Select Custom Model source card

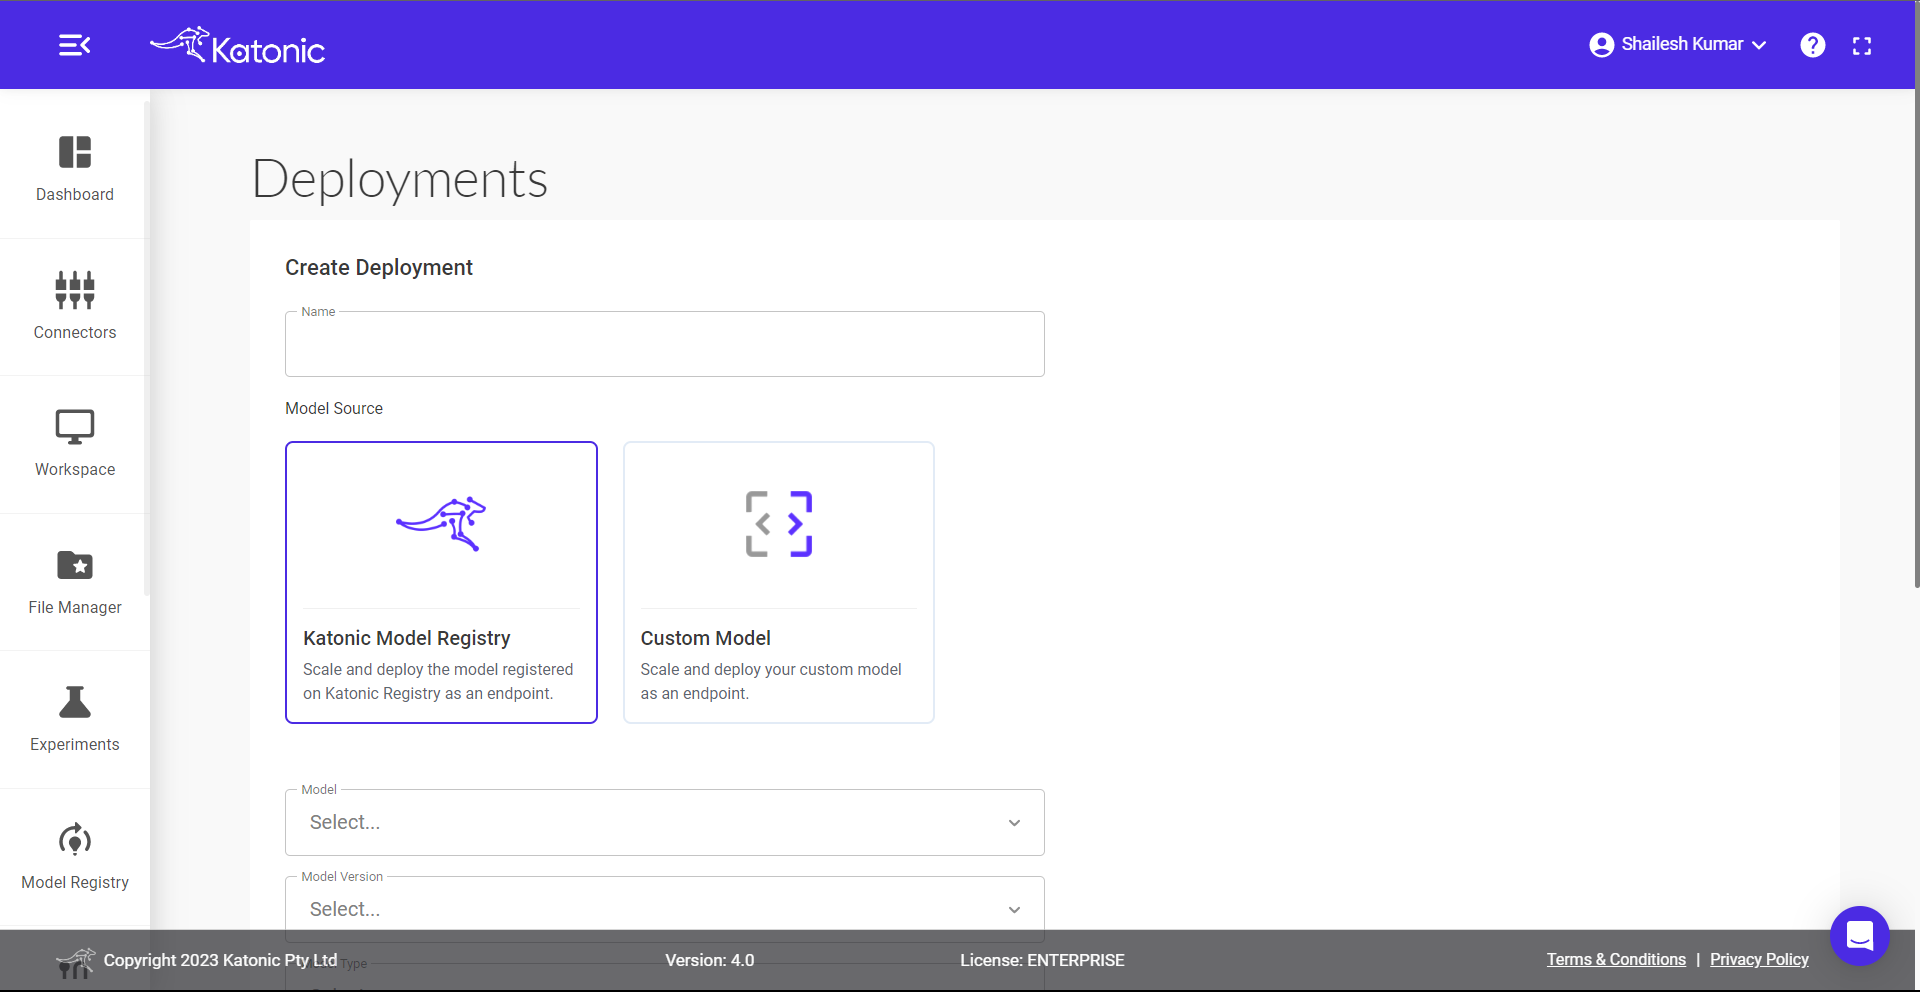point(779,582)
